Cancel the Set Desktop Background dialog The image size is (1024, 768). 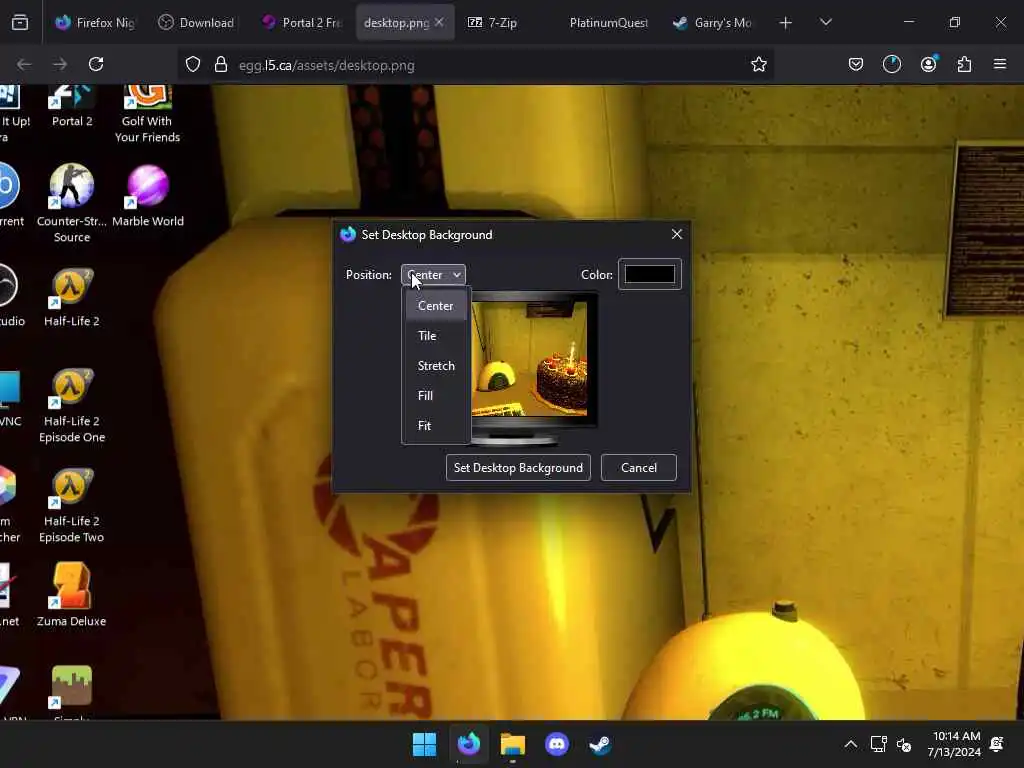point(639,468)
